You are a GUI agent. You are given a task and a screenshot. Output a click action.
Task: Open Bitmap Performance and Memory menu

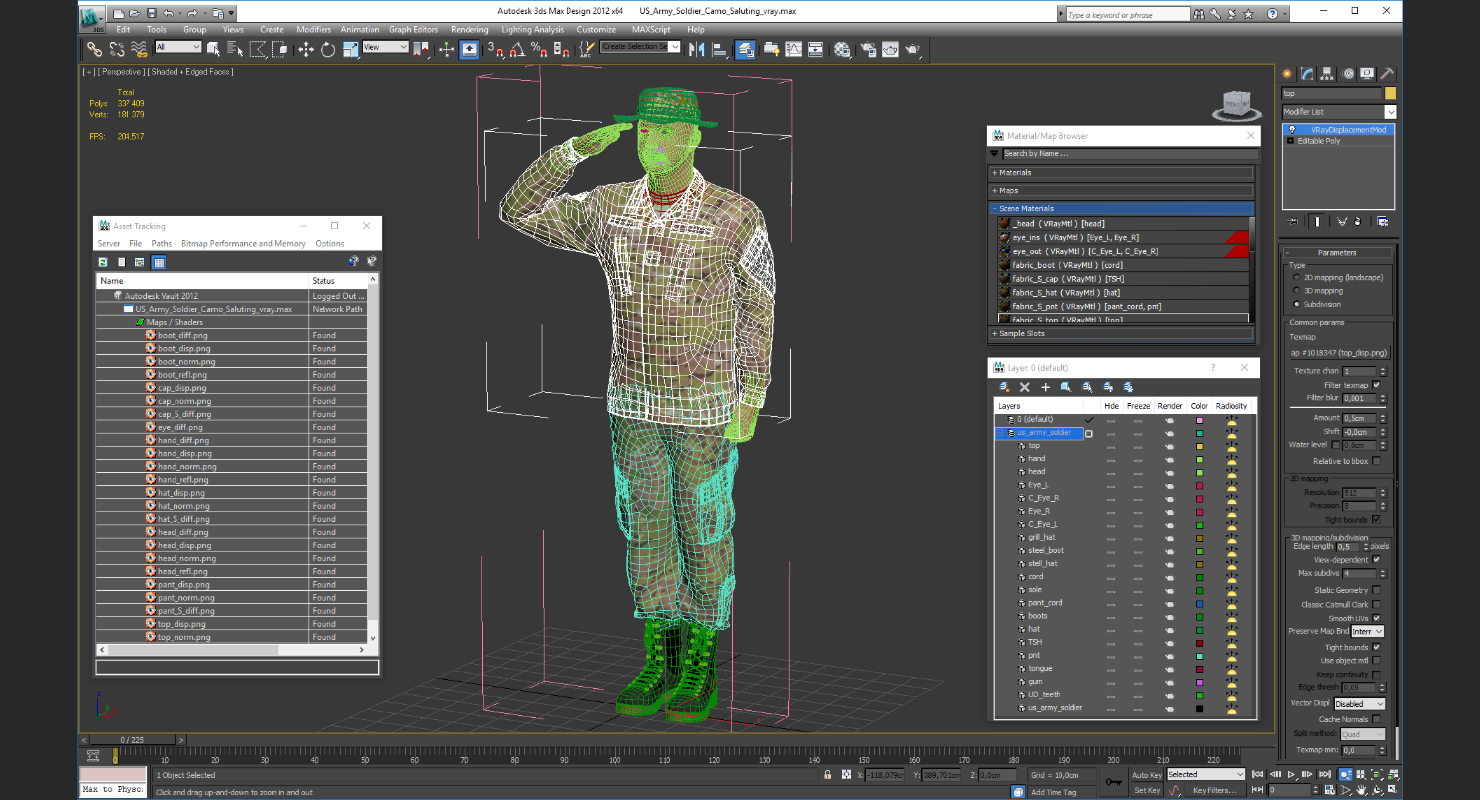tap(243, 243)
